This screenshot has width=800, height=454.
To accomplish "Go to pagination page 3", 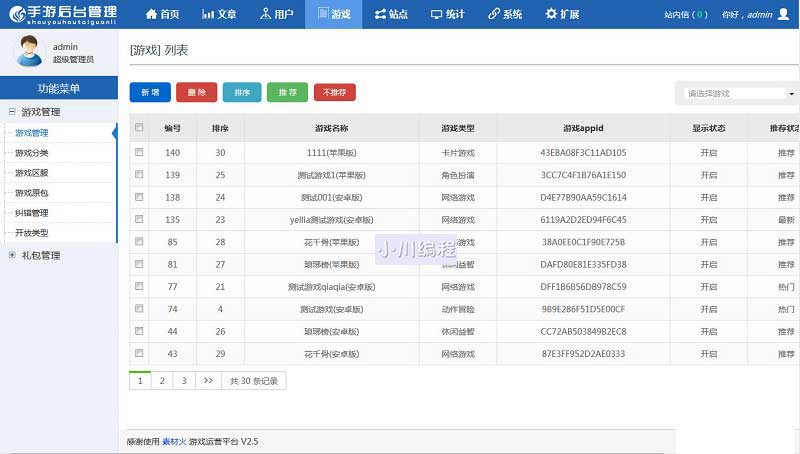I will [184, 381].
